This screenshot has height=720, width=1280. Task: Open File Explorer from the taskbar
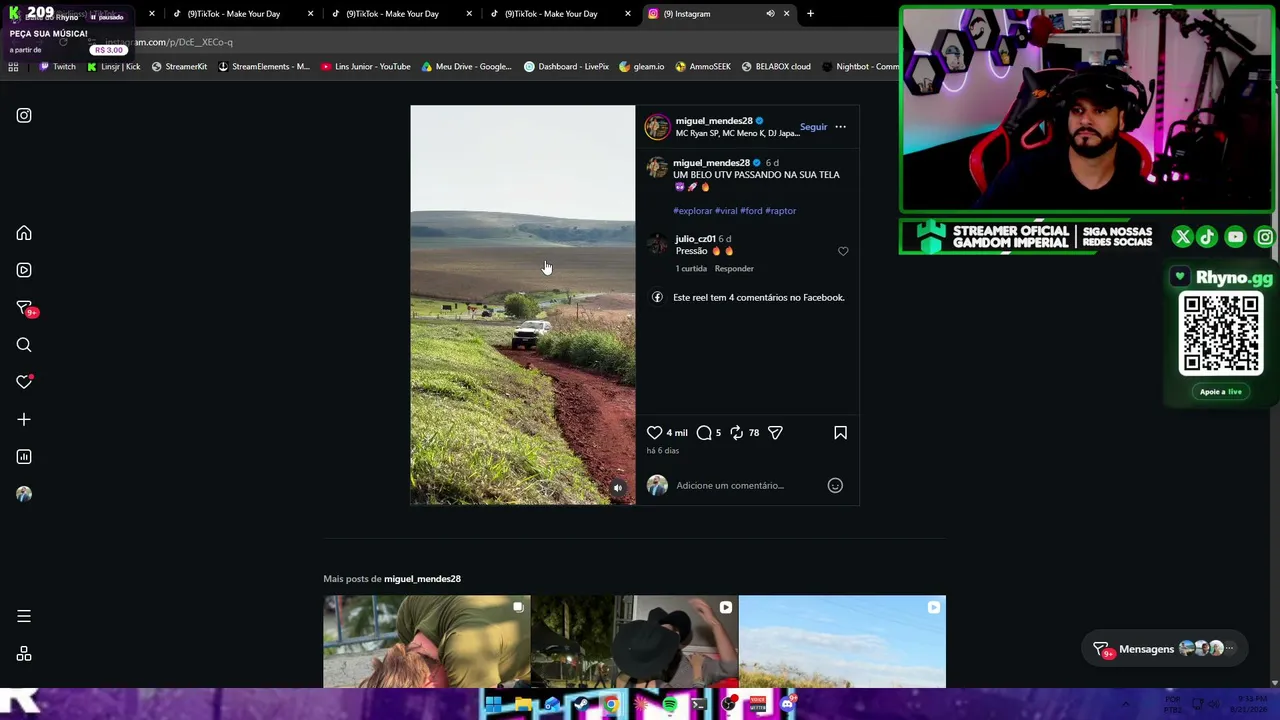[x=523, y=704]
